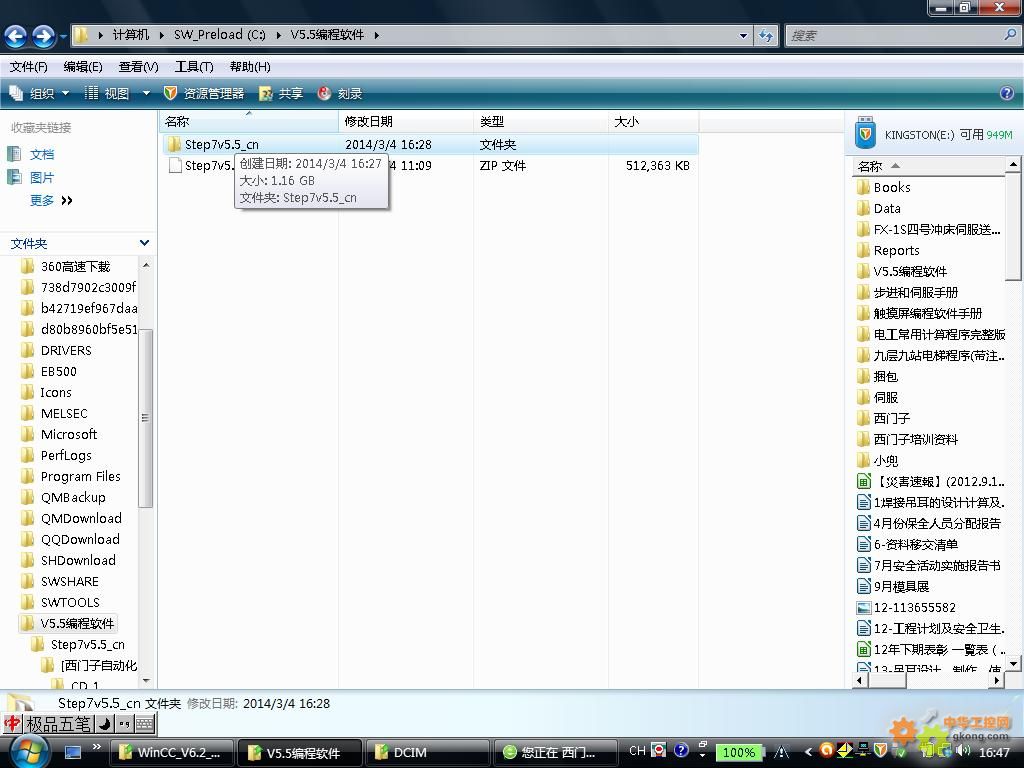
Task: Open the 组织 toolbar dropdown
Action: 39,94
